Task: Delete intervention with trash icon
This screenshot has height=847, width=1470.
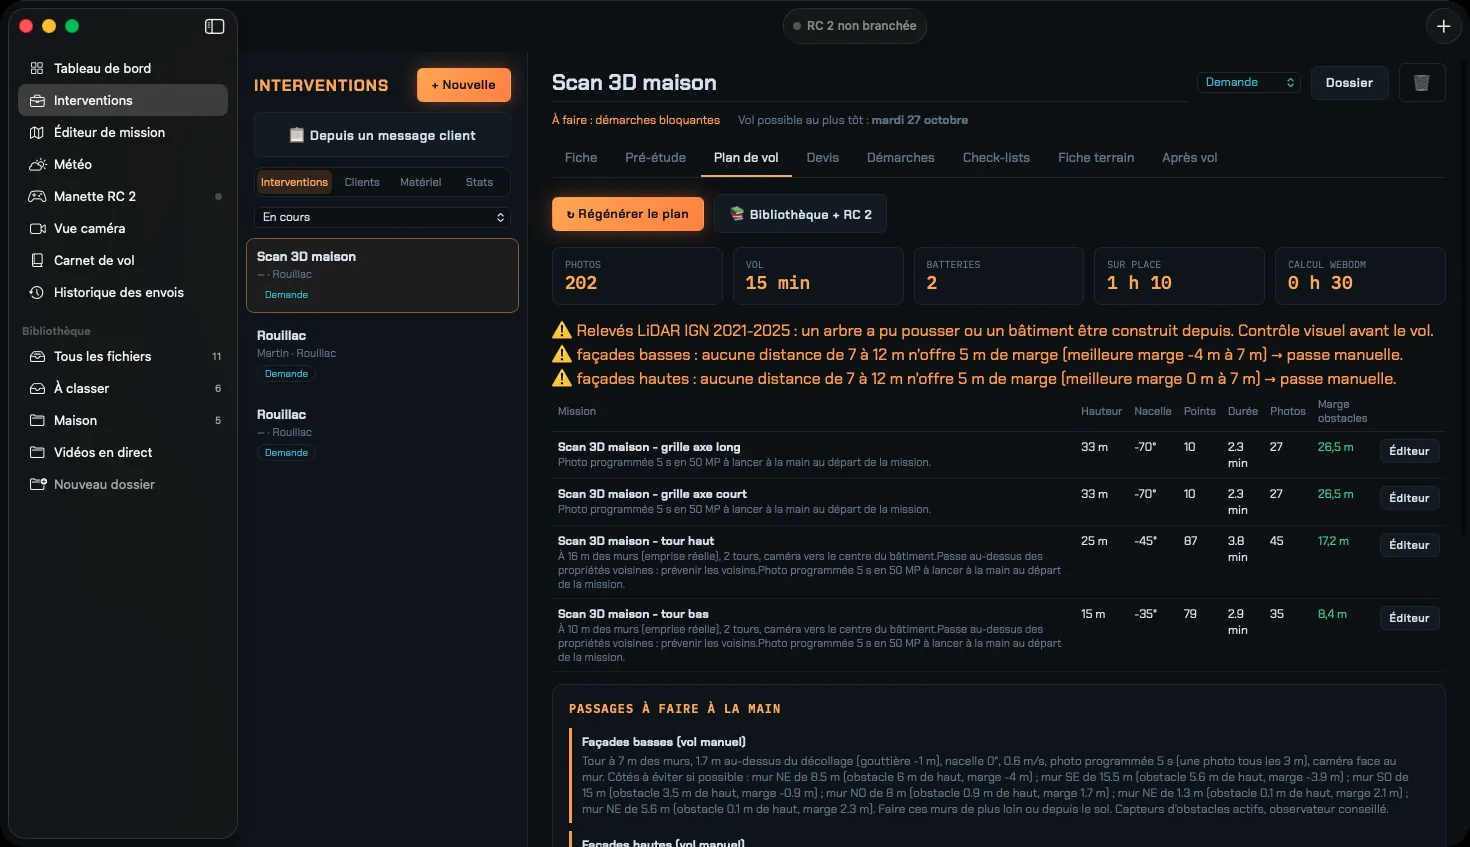Action: pyautogui.click(x=1421, y=83)
